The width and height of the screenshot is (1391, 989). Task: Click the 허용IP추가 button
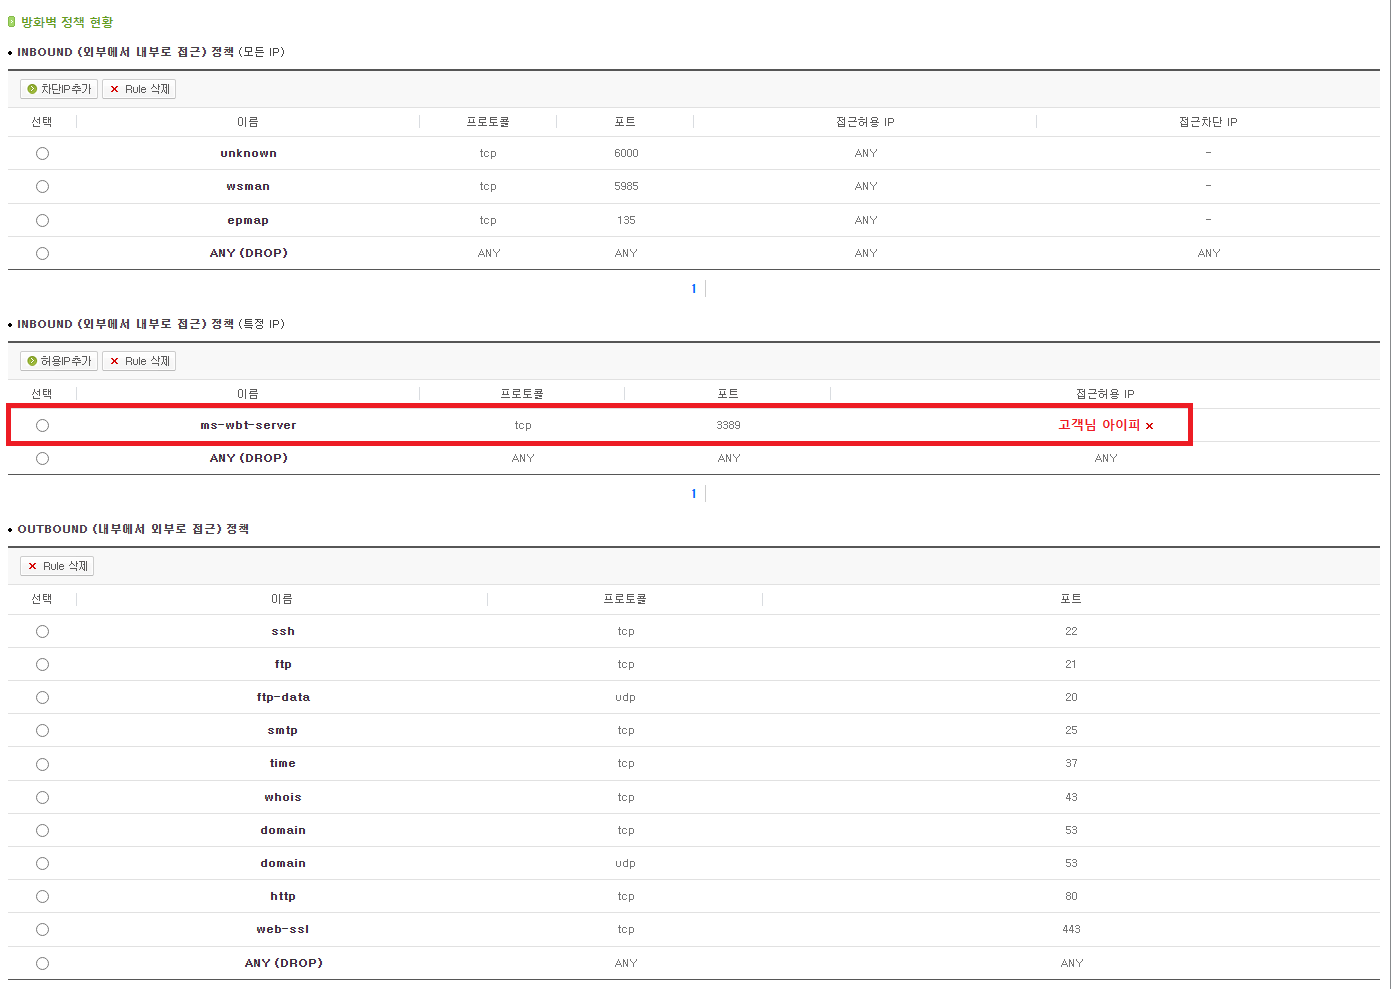pyautogui.click(x=58, y=360)
